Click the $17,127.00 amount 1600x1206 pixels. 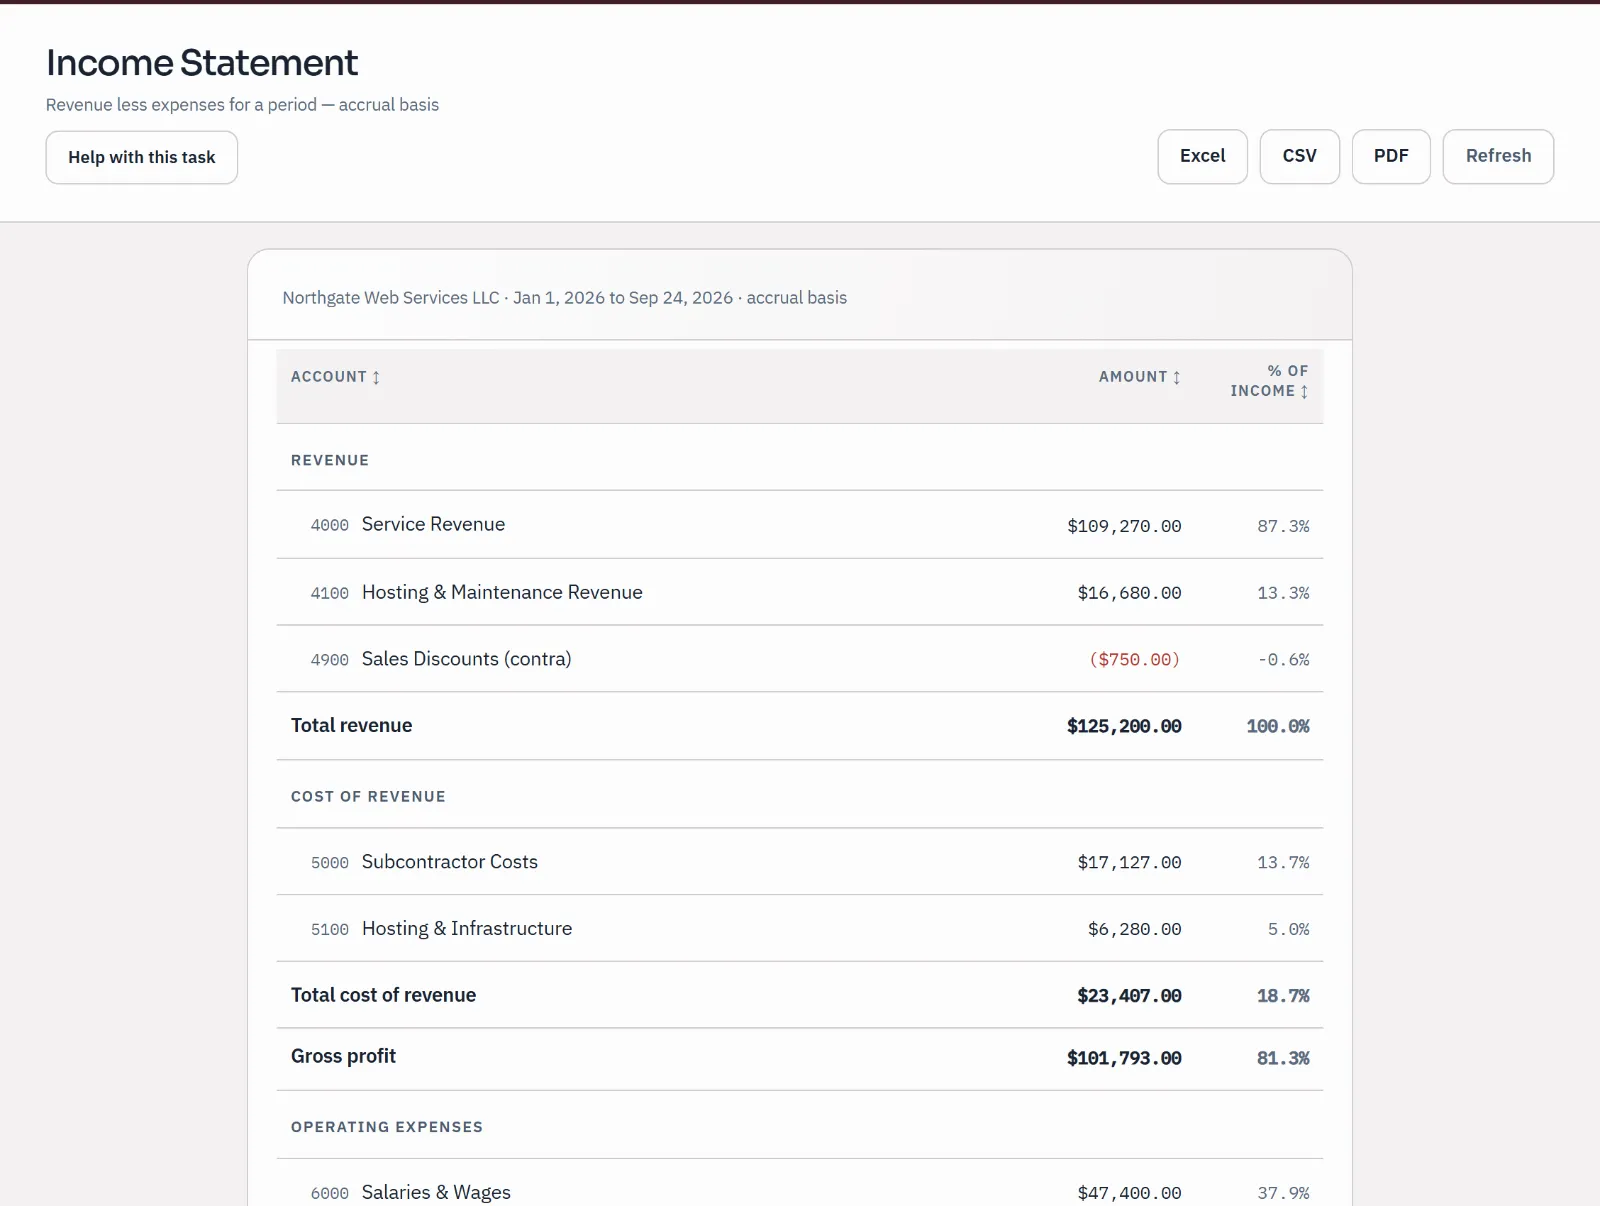(x=1129, y=862)
